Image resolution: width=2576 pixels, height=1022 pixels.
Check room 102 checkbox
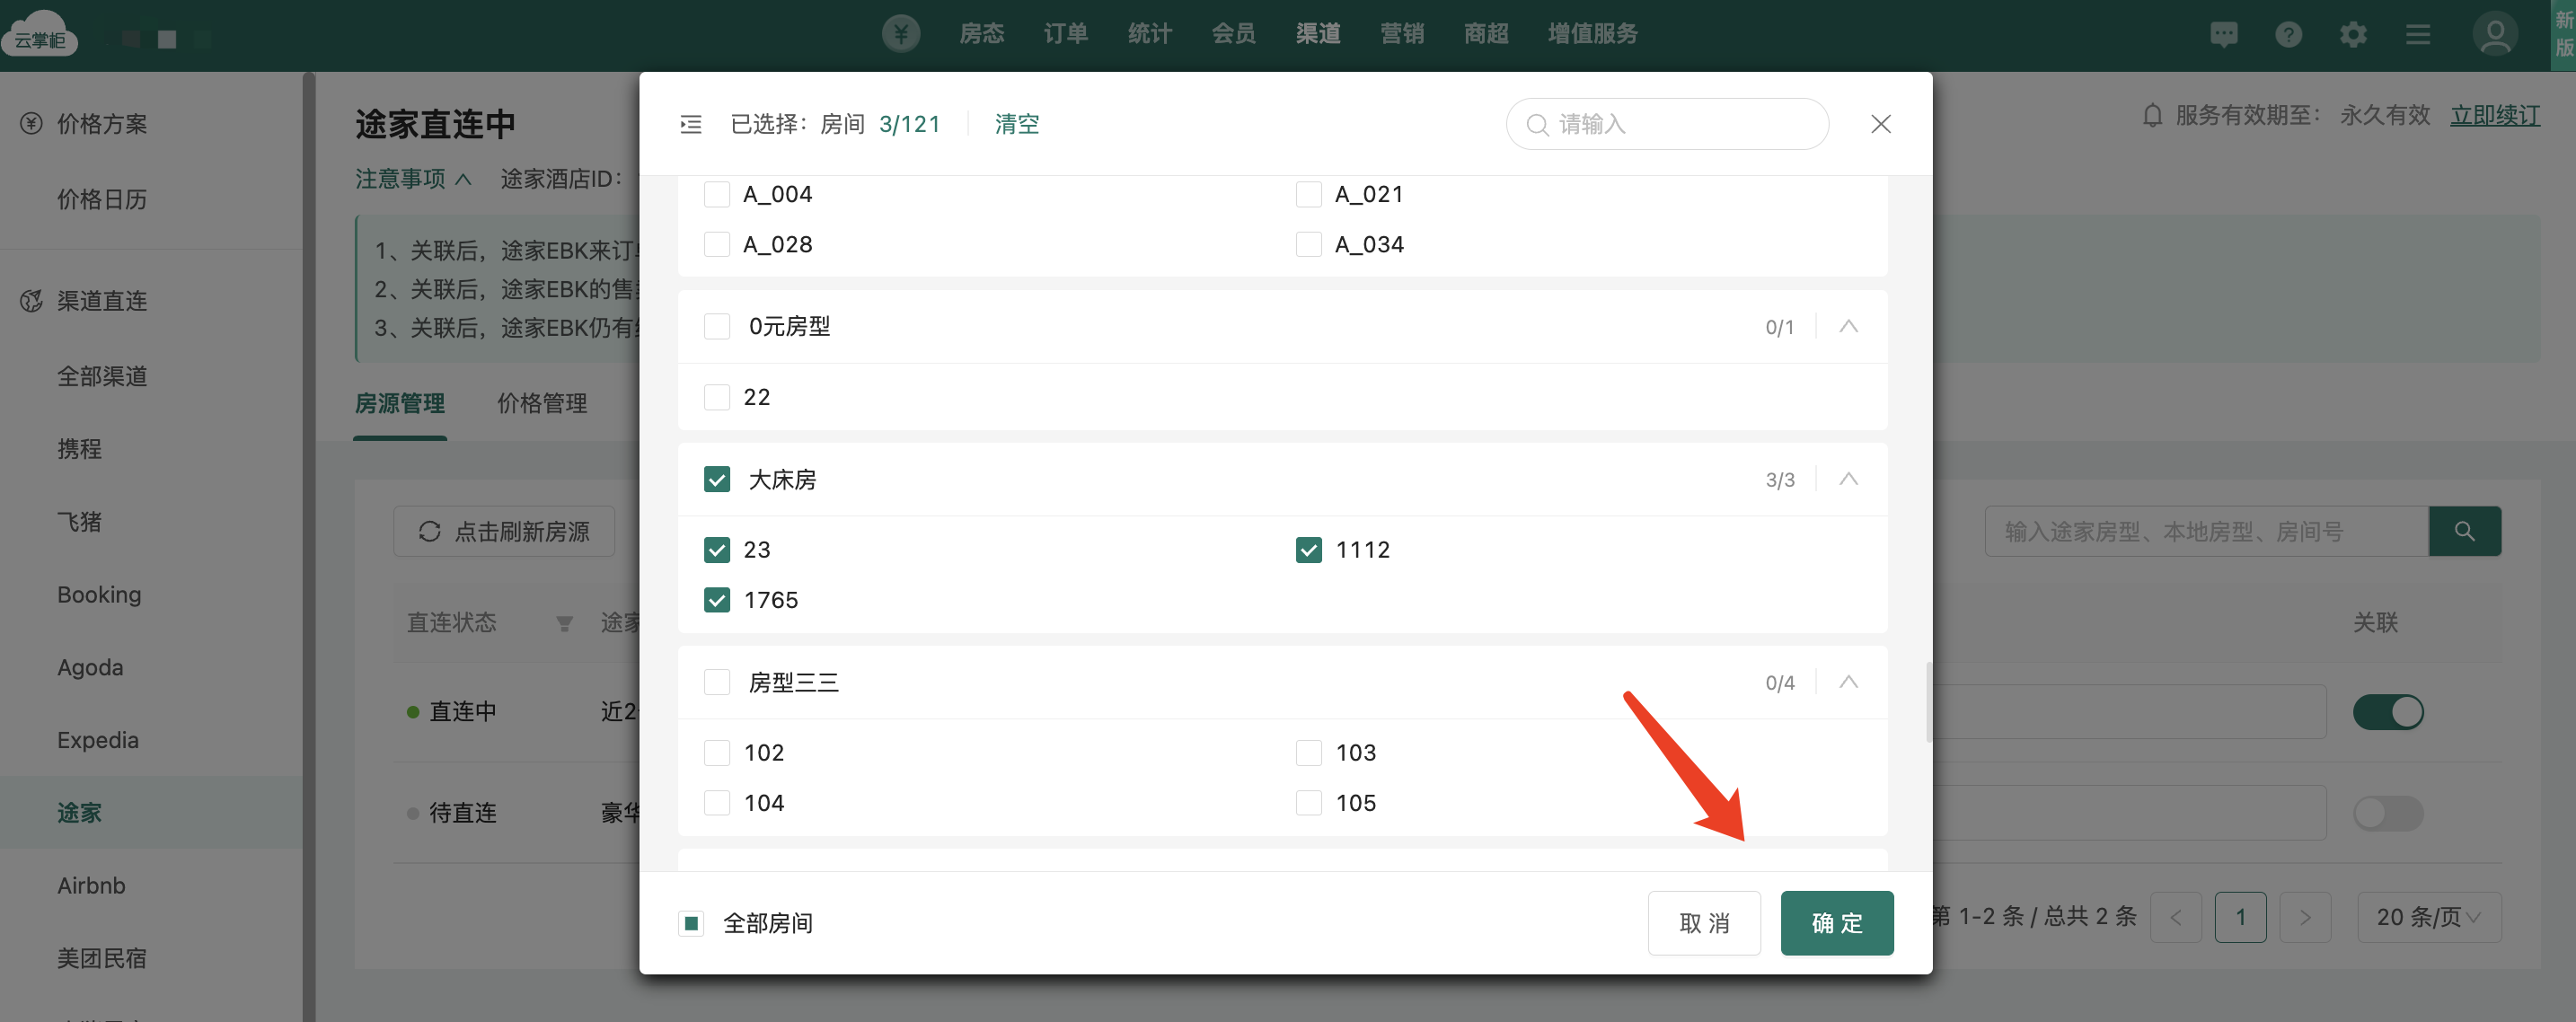point(717,752)
